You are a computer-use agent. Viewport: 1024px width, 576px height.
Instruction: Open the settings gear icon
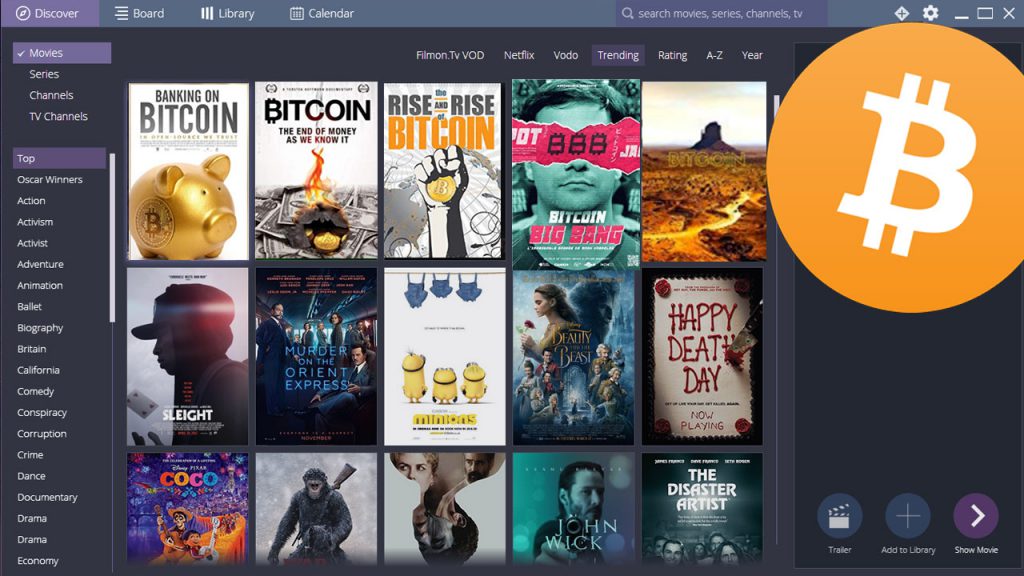(931, 13)
